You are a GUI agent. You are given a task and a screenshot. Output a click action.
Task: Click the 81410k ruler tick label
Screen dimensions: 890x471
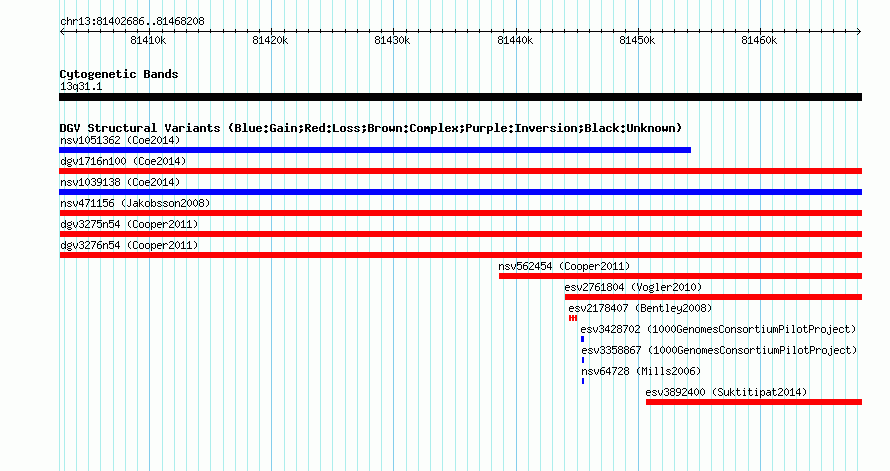click(x=148, y=40)
